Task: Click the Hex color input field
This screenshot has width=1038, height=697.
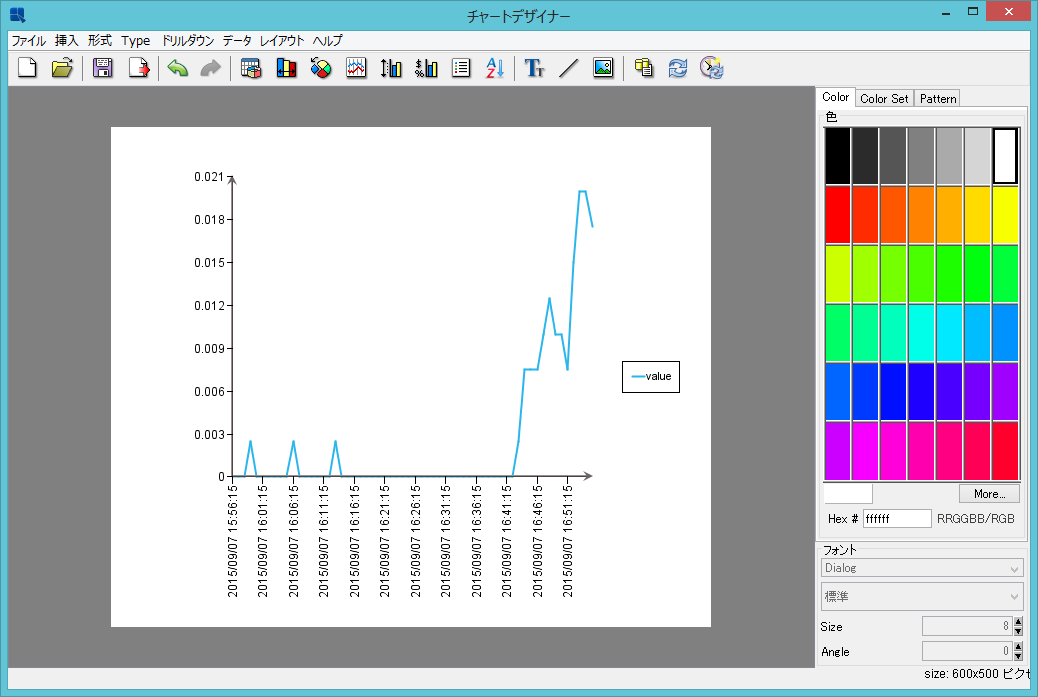Action: tap(896, 519)
